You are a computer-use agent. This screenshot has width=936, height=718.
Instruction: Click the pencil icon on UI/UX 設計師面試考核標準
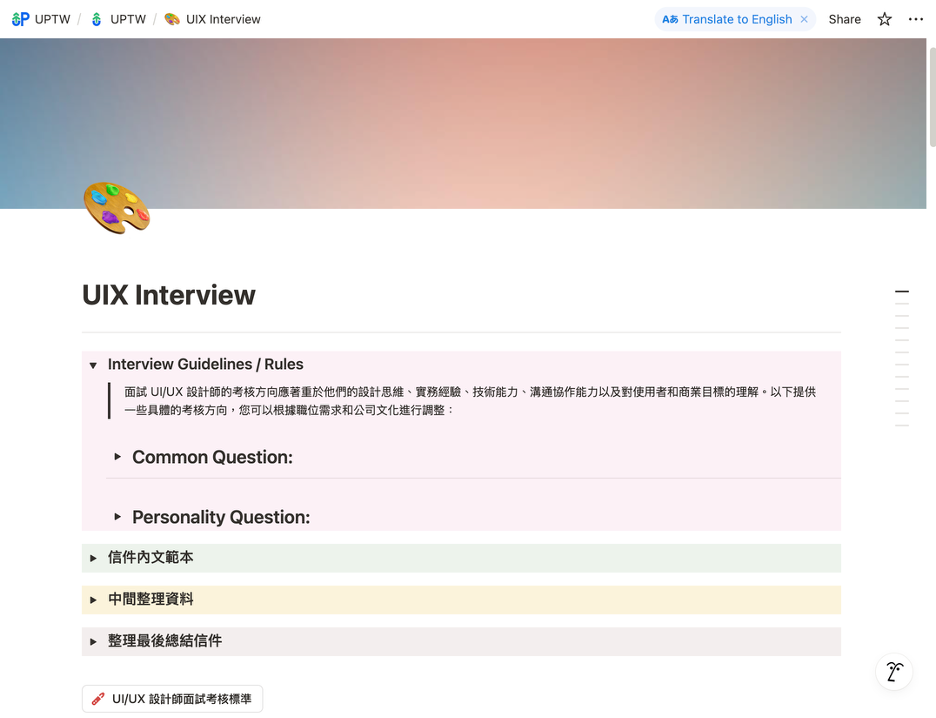tap(98, 699)
